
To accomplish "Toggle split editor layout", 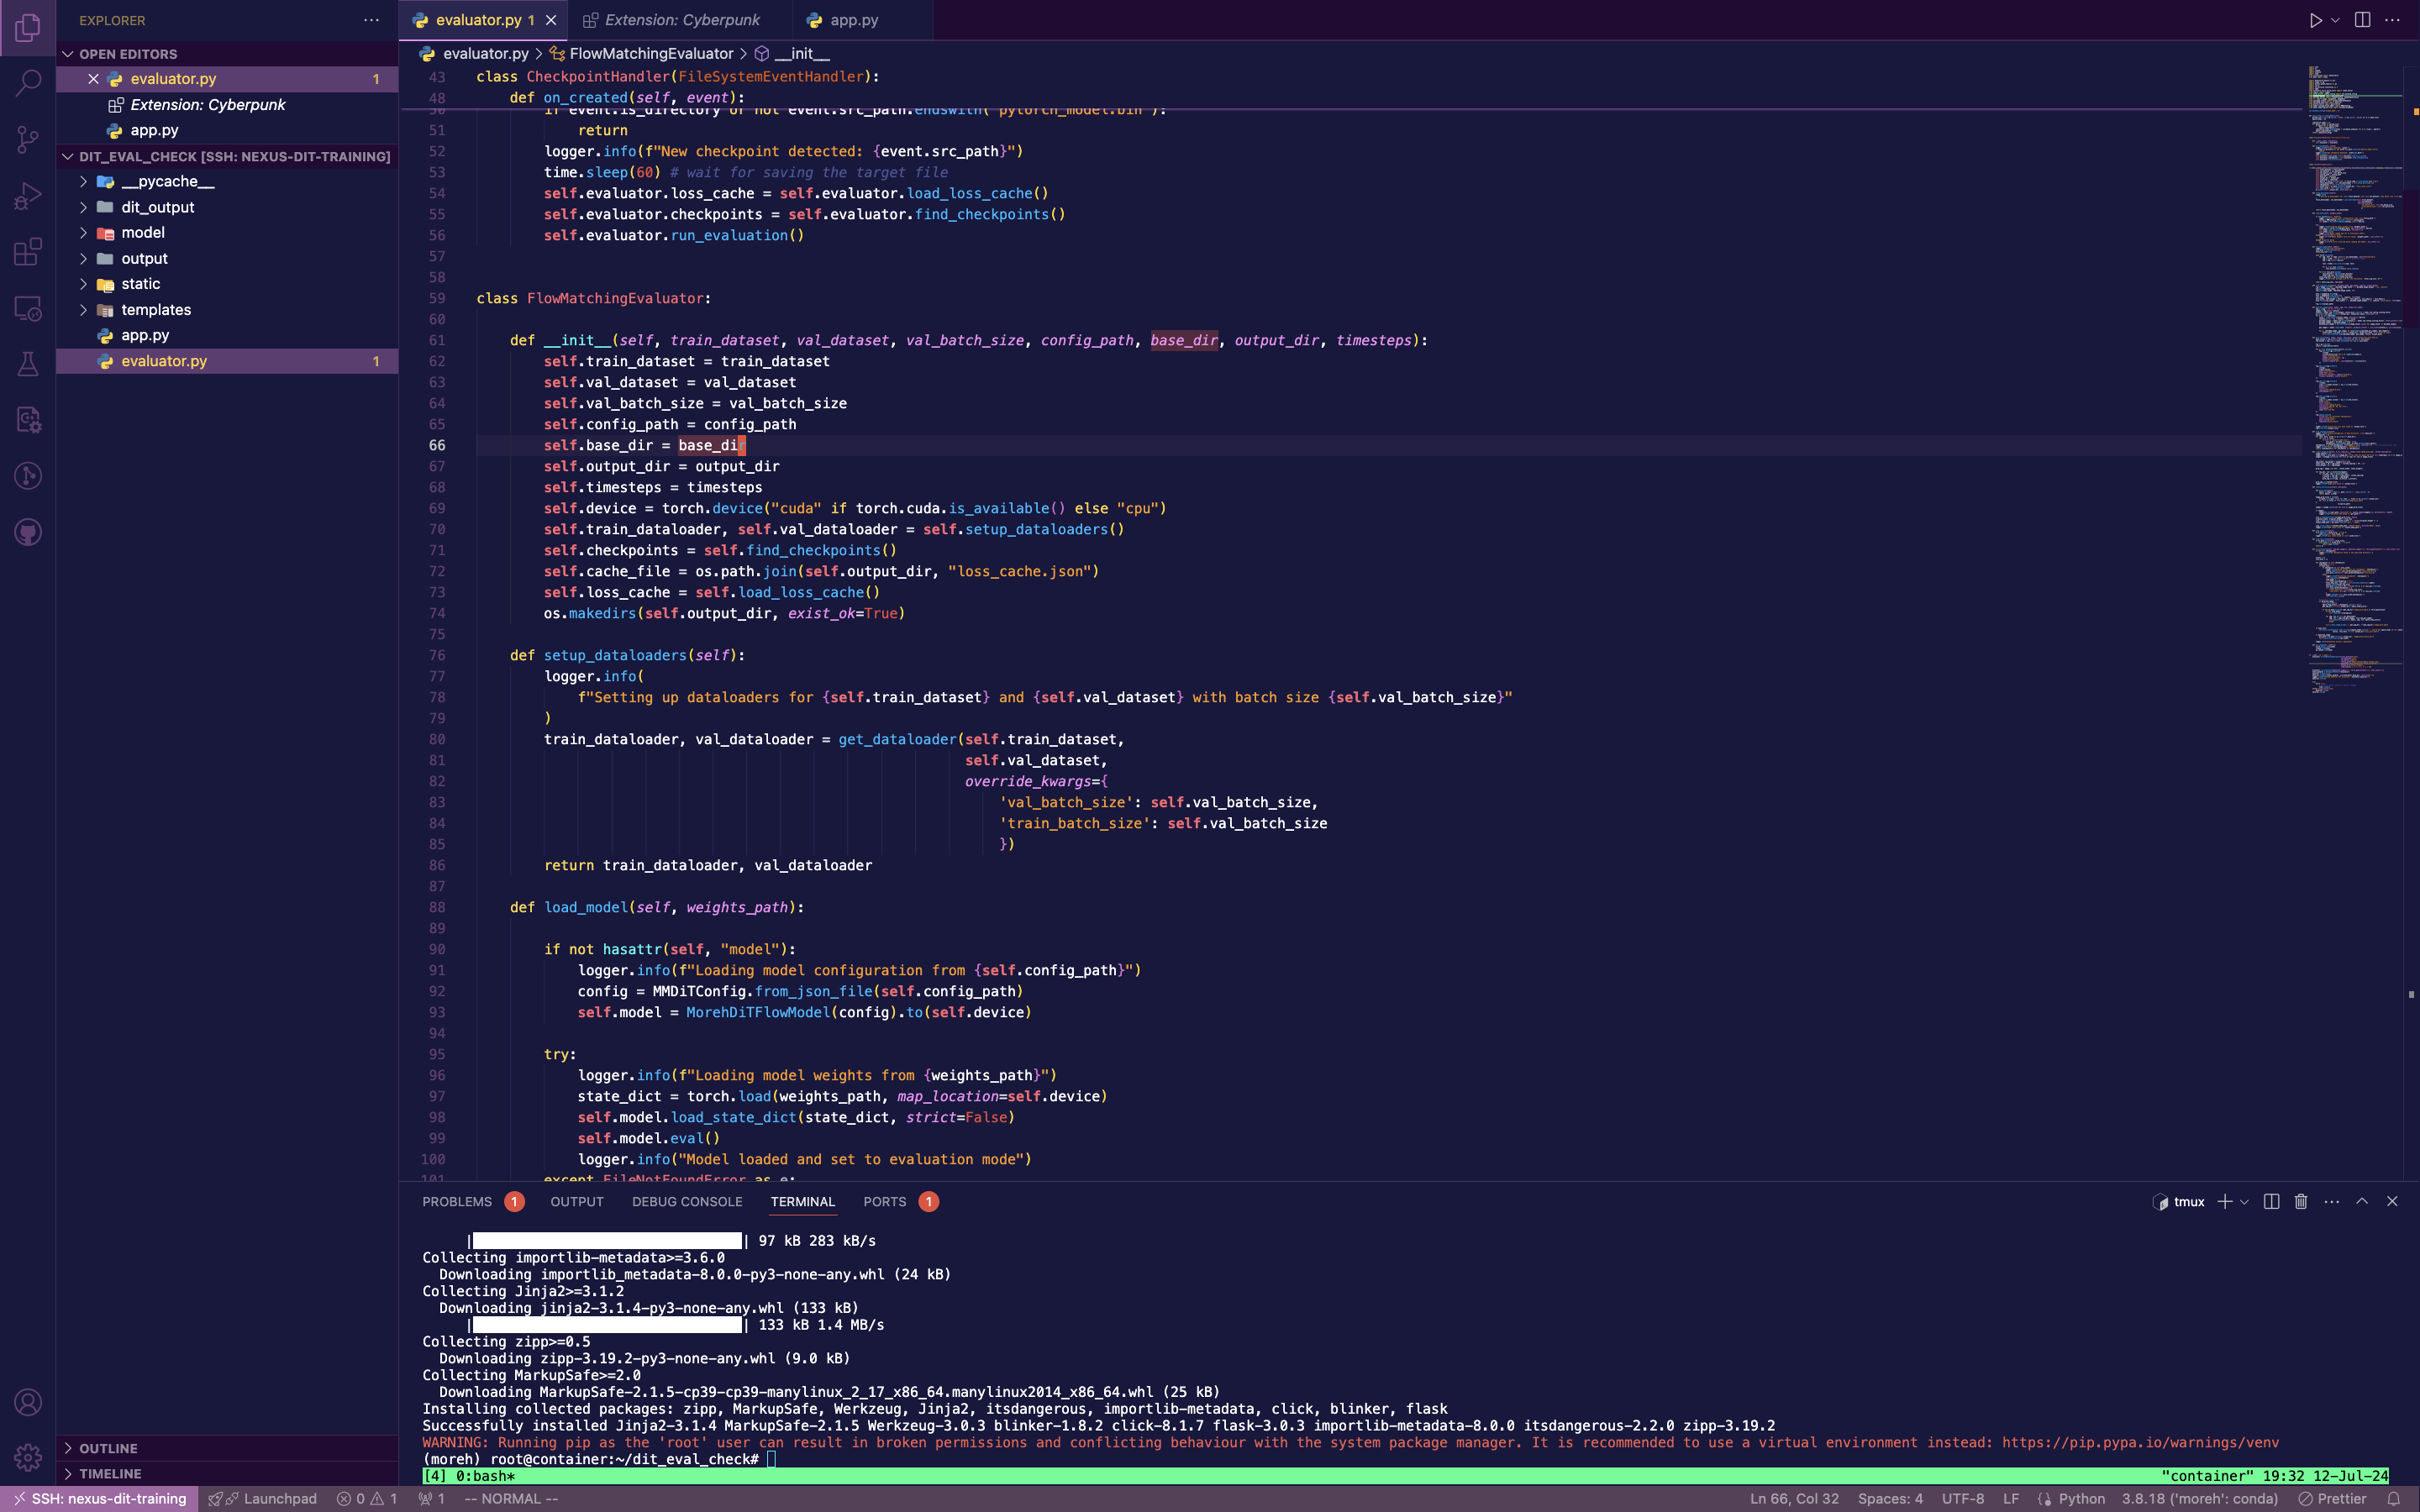I will click(x=2362, y=20).
